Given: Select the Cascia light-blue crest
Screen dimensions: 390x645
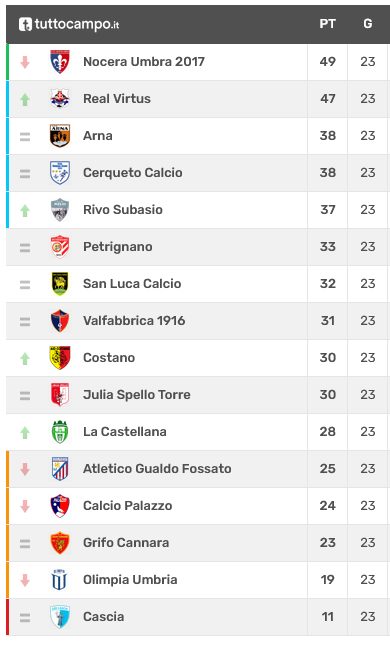Looking at the screenshot, I should click(60, 617).
